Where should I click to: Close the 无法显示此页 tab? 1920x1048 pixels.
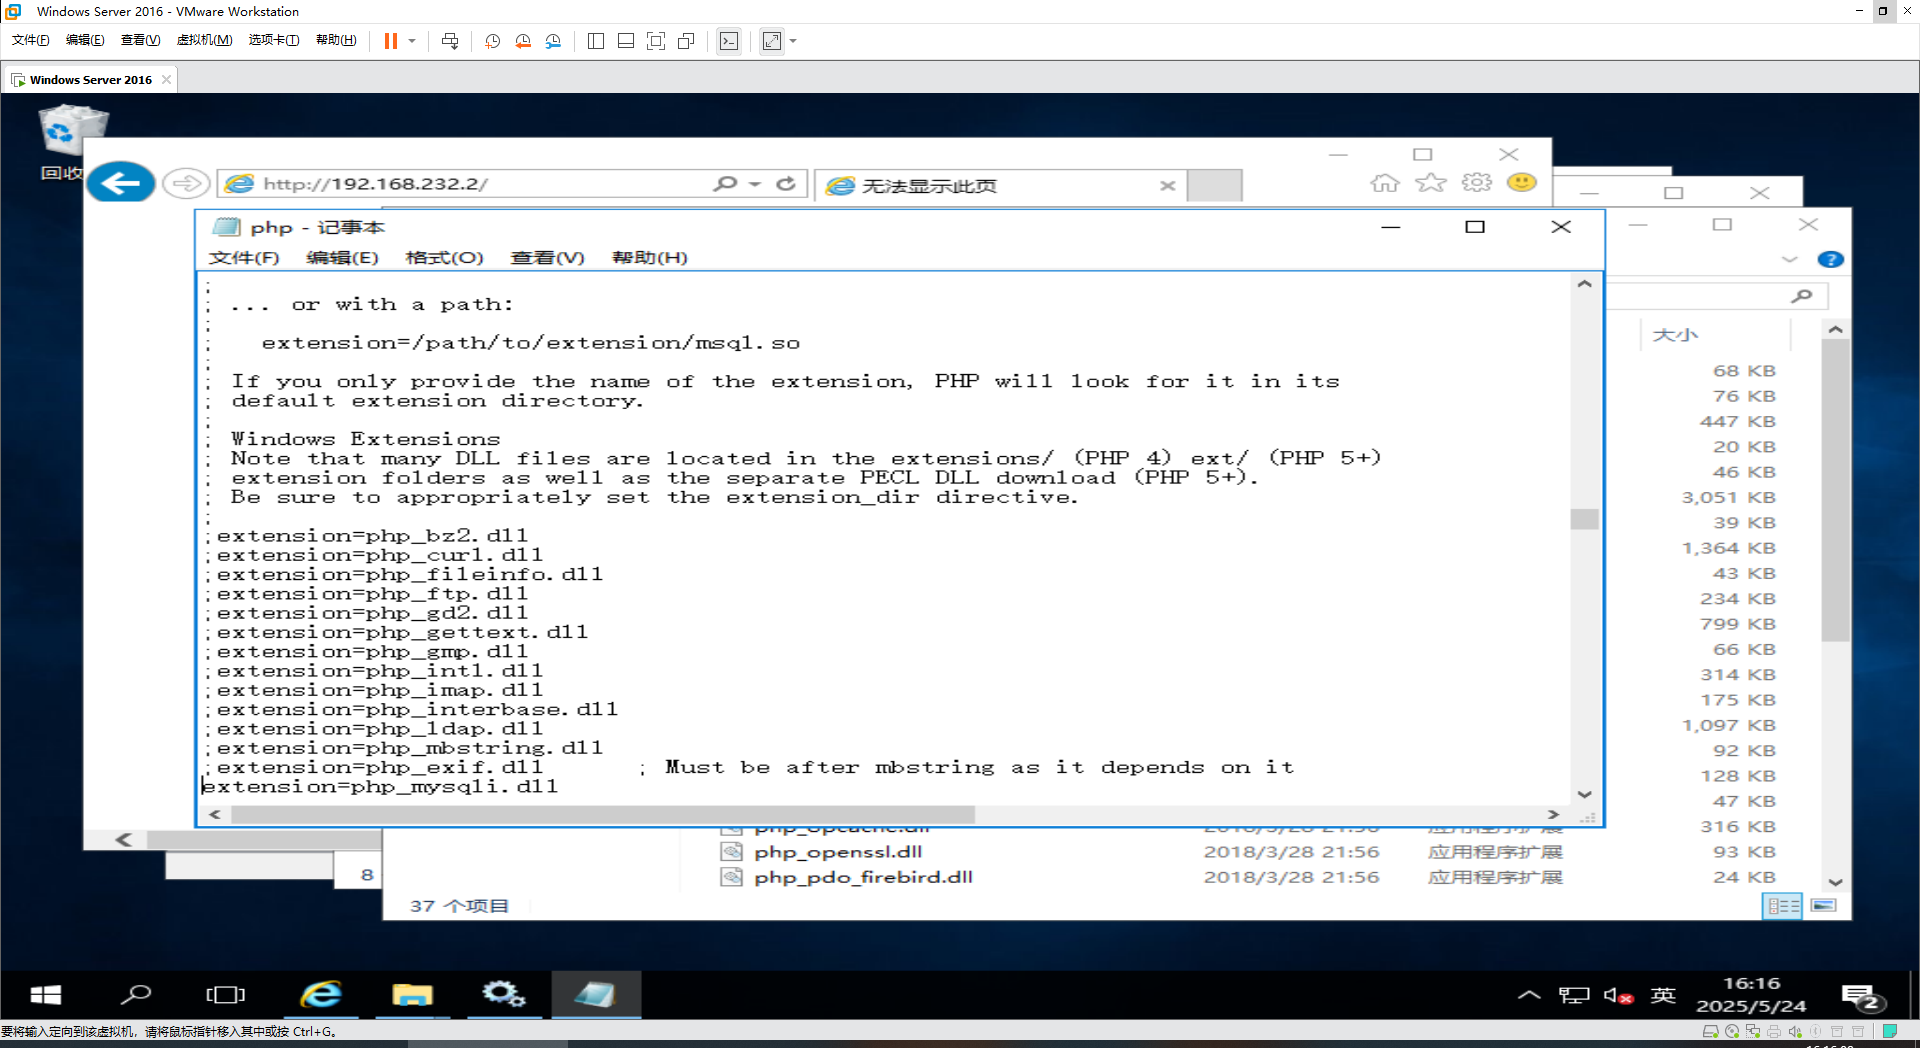coord(1167,186)
